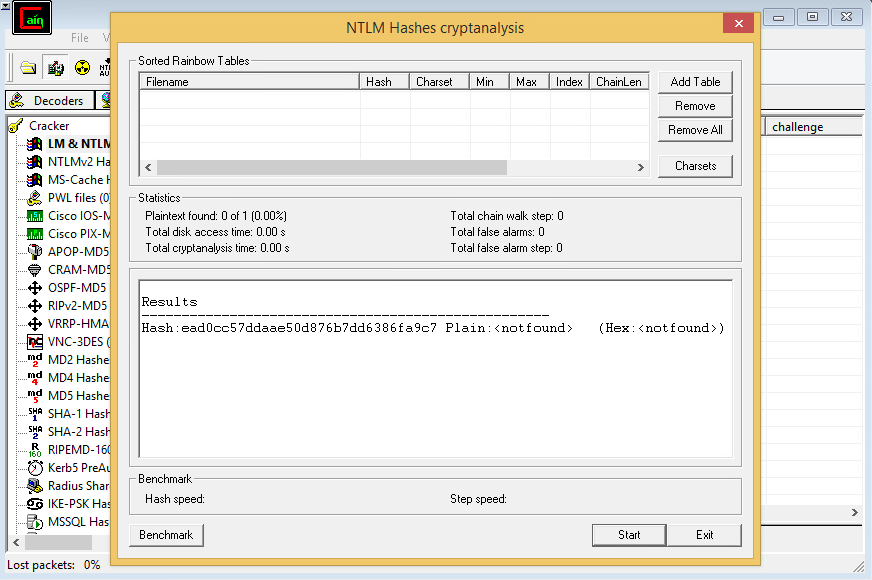Image resolution: width=872 pixels, height=580 pixels.
Task: Click the Max column header
Action: click(x=529, y=82)
